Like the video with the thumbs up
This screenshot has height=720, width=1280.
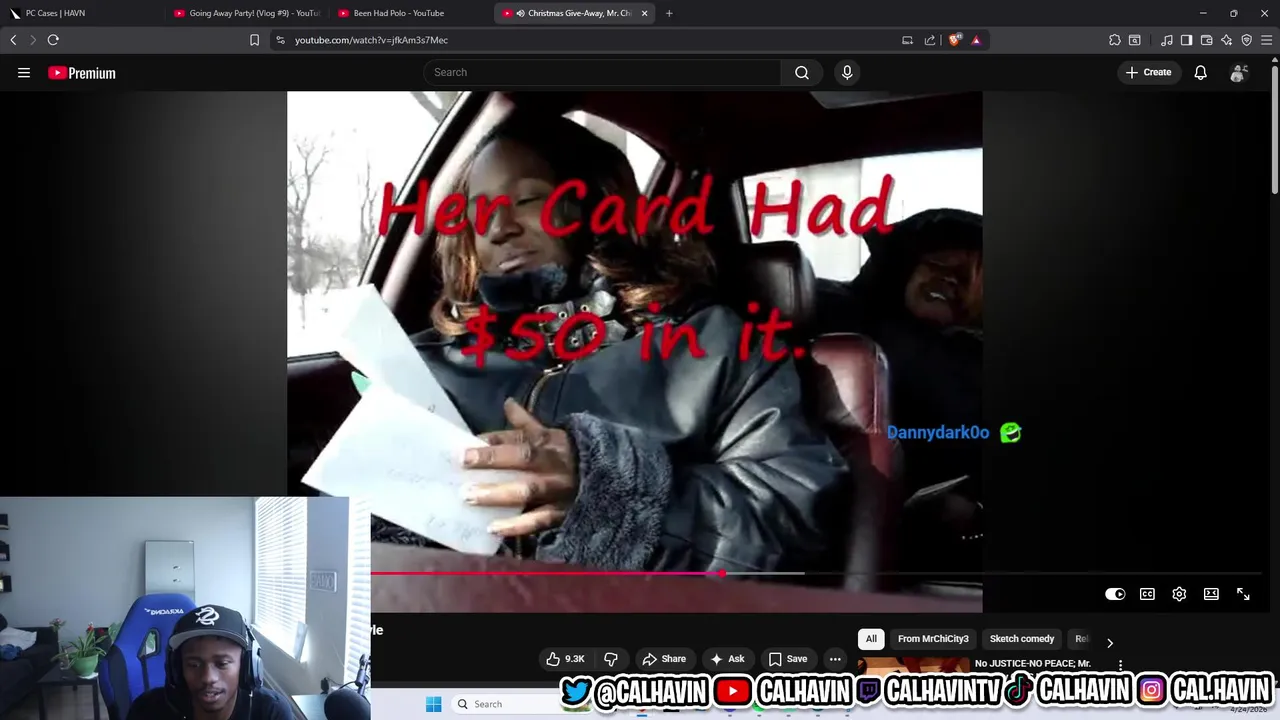pos(565,659)
